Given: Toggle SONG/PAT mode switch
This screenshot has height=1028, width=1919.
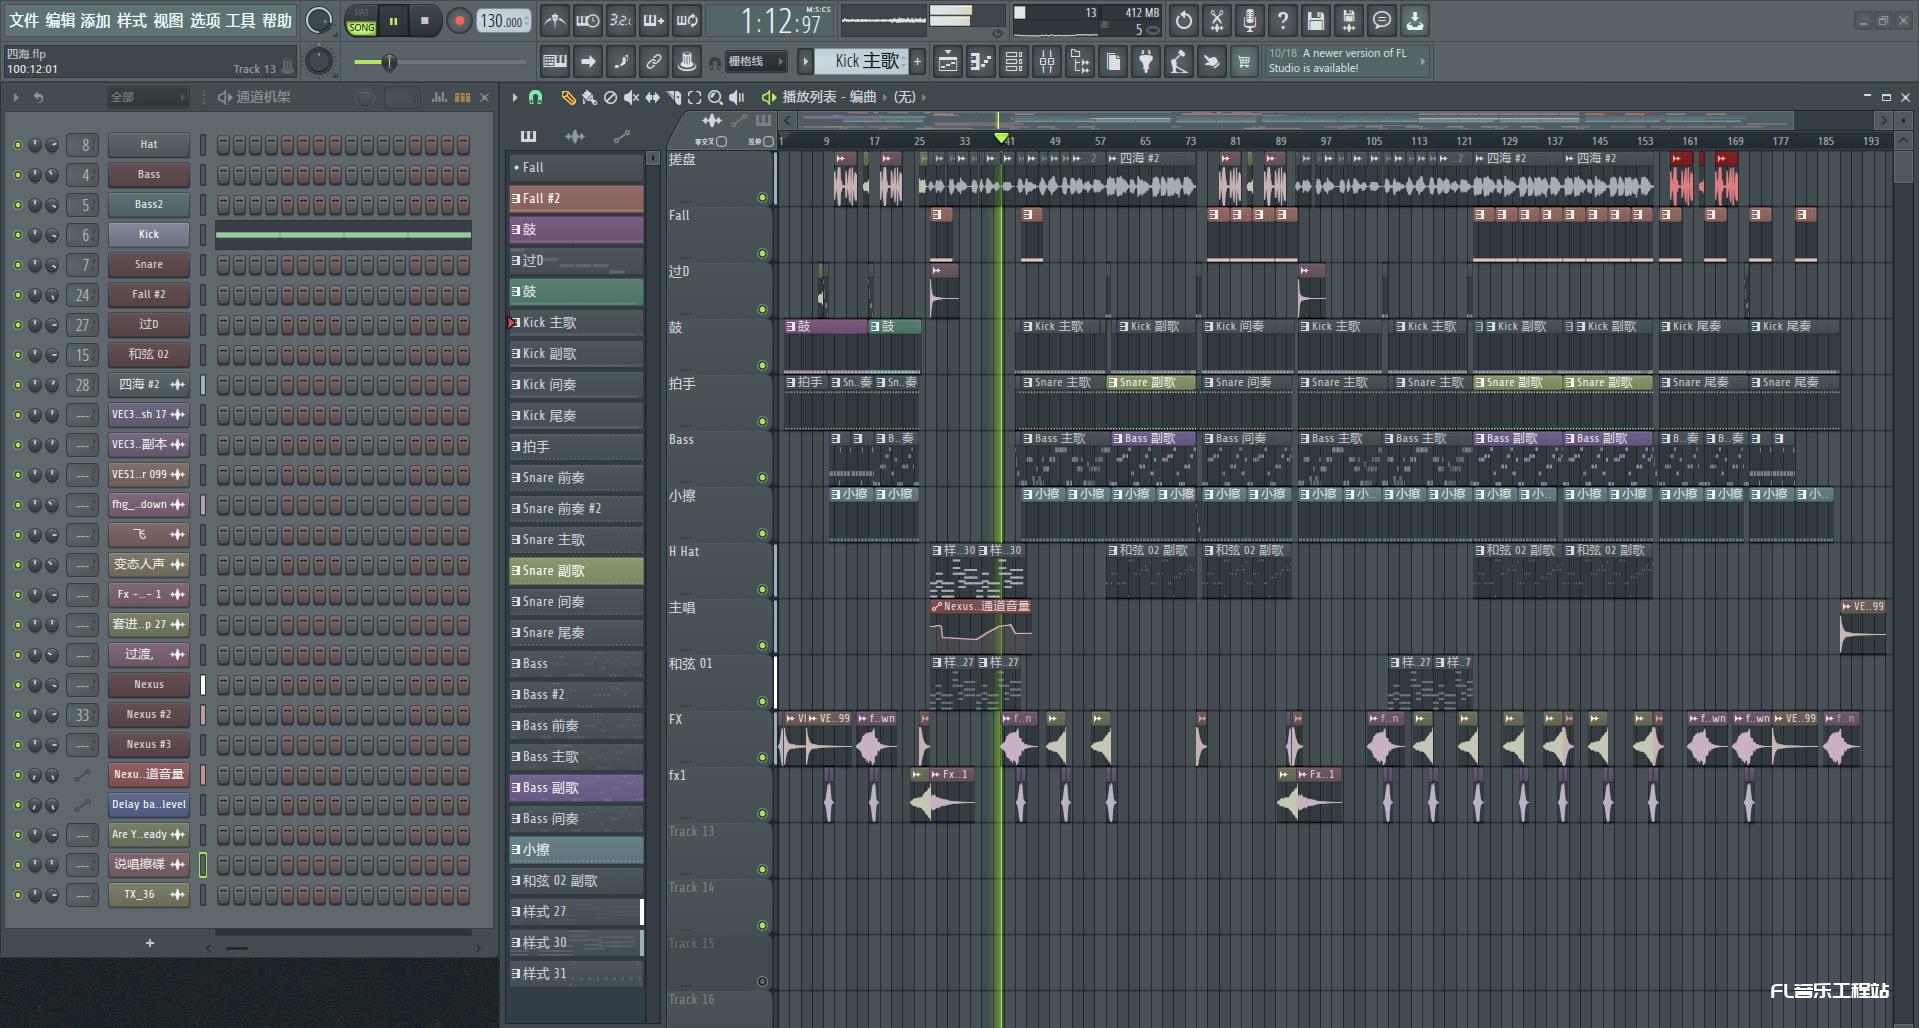Looking at the screenshot, I should pyautogui.click(x=361, y=21).
